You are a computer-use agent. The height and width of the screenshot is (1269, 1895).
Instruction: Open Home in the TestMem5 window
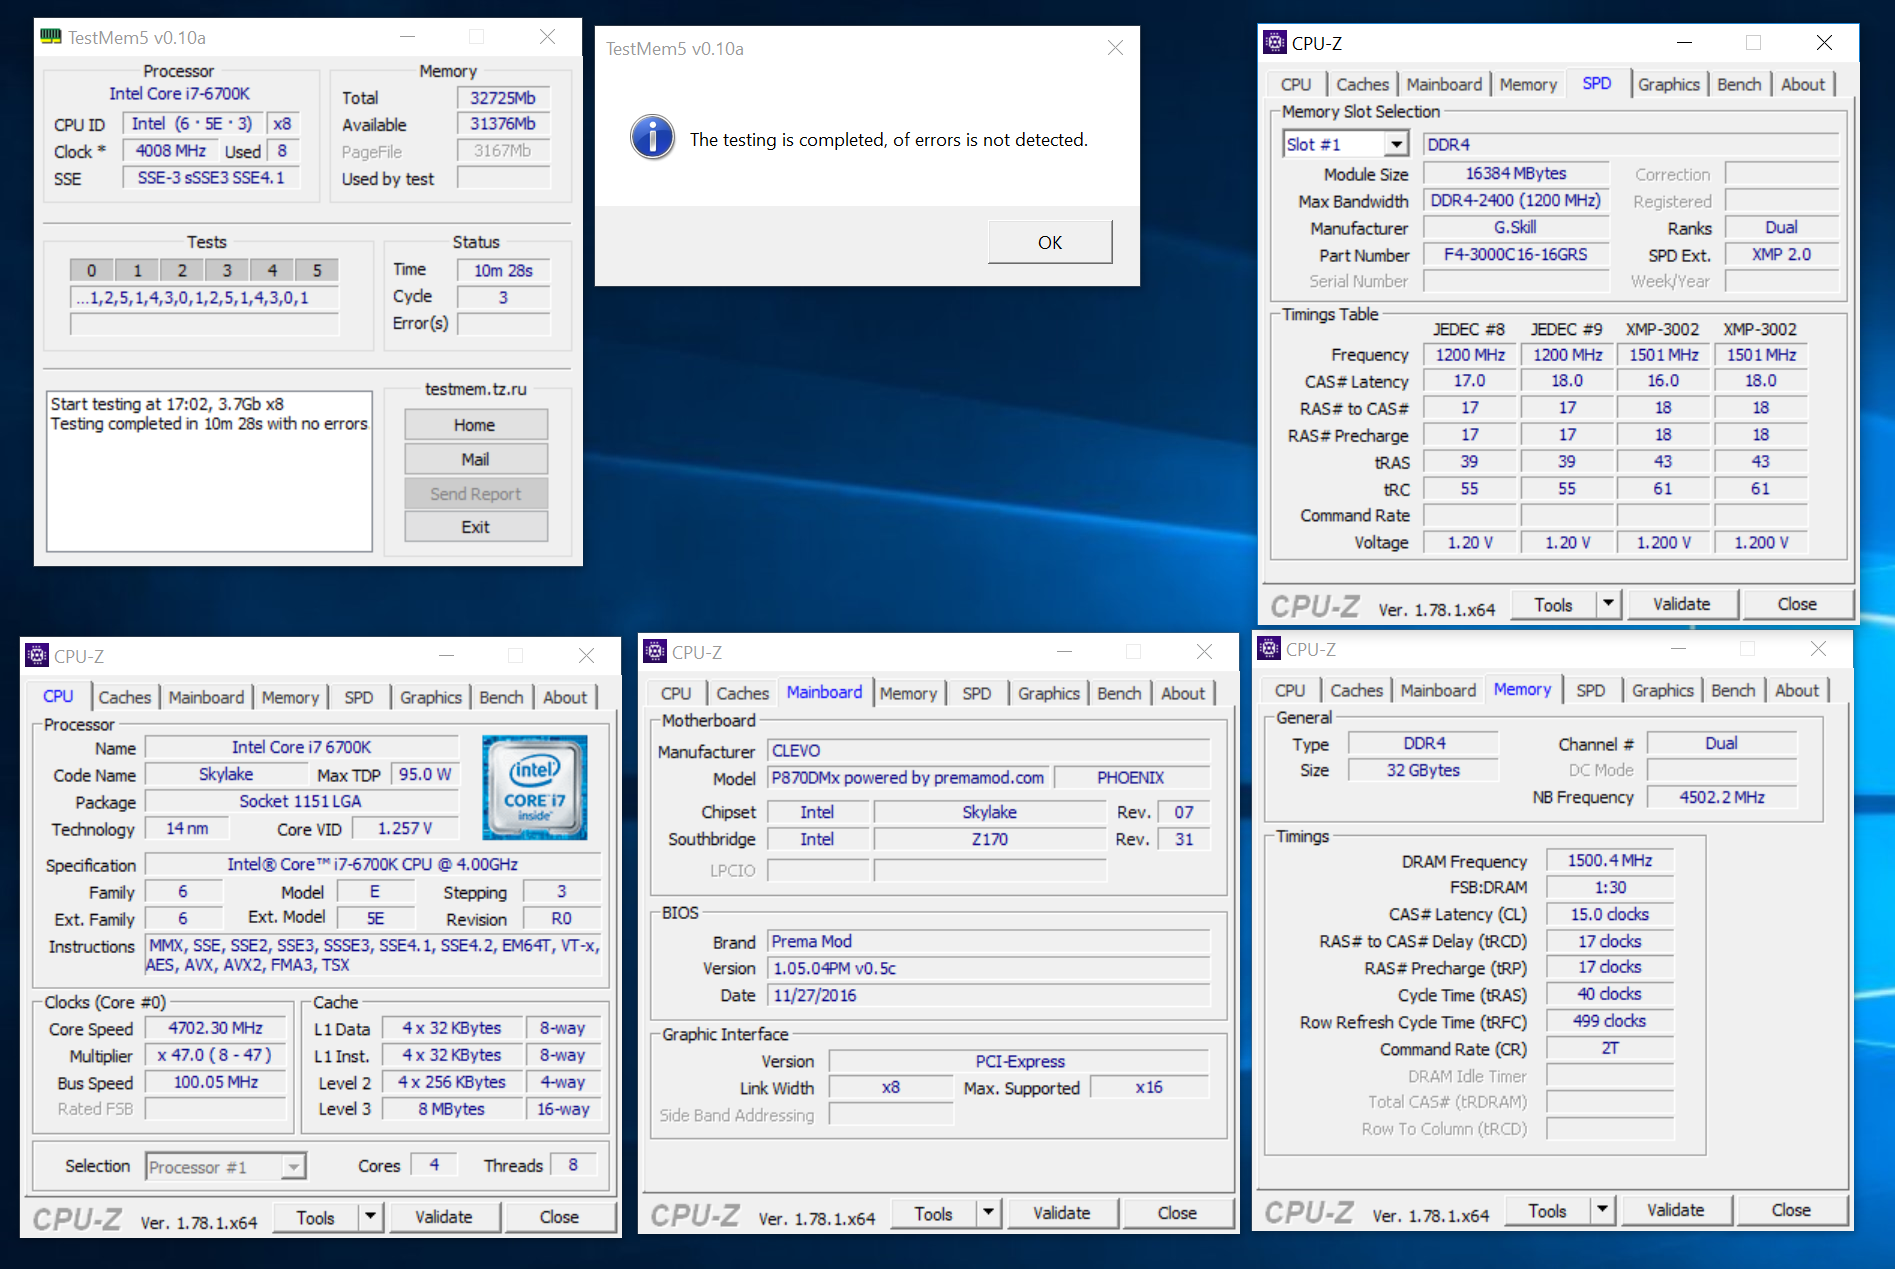coord(476,425)
